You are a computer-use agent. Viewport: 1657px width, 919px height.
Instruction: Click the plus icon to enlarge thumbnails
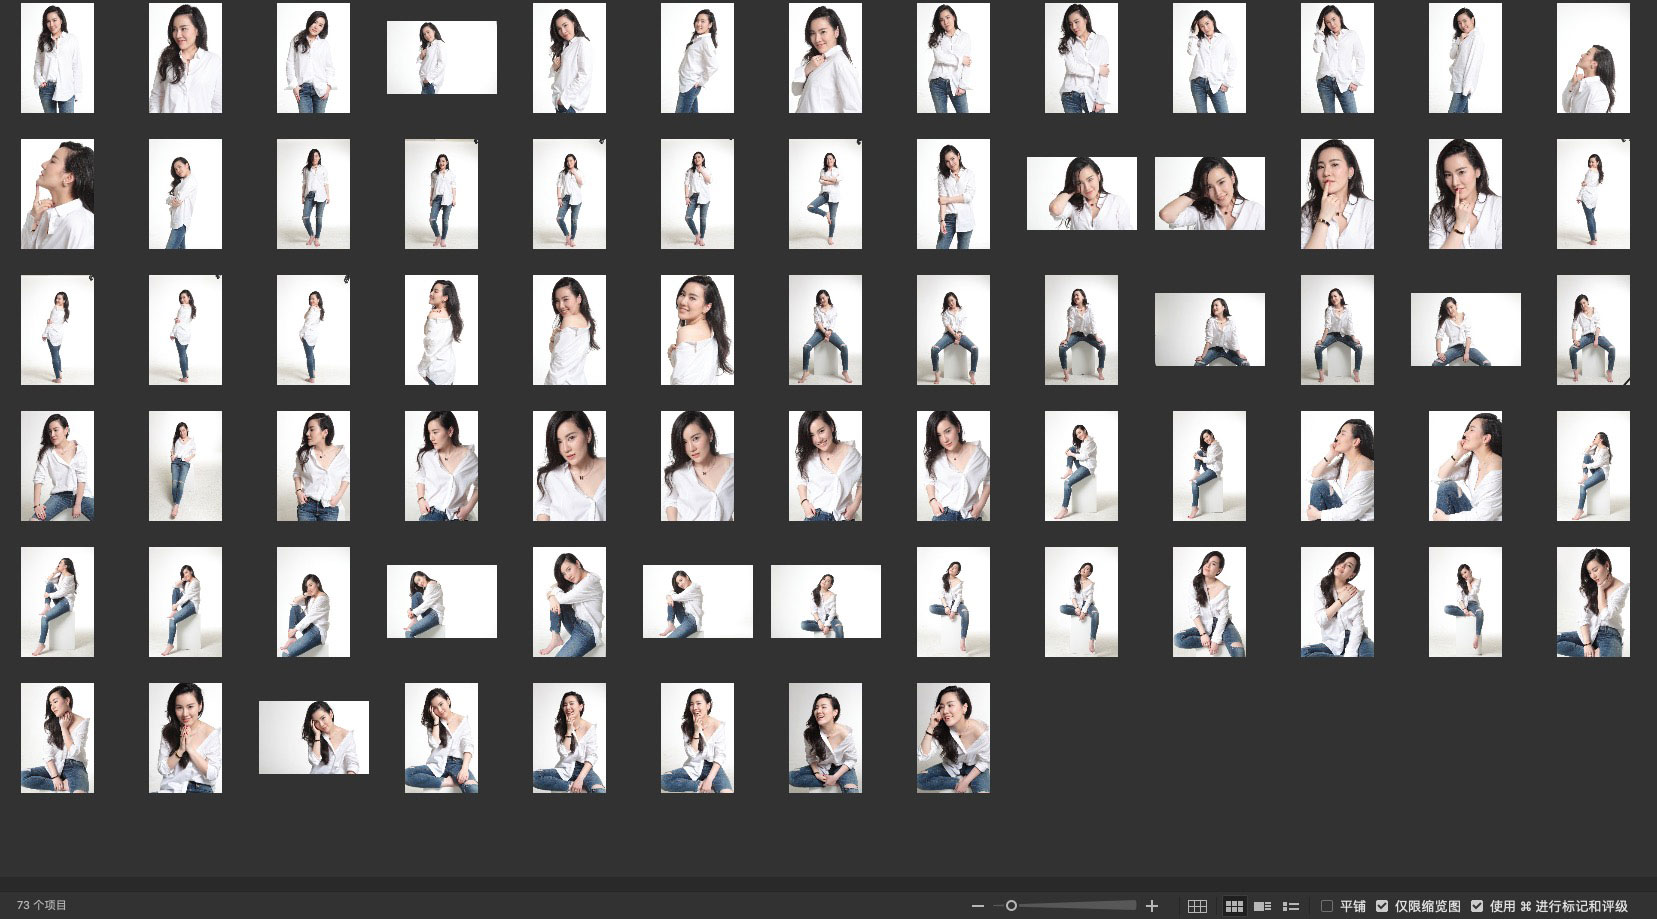tap(1152, 906)
